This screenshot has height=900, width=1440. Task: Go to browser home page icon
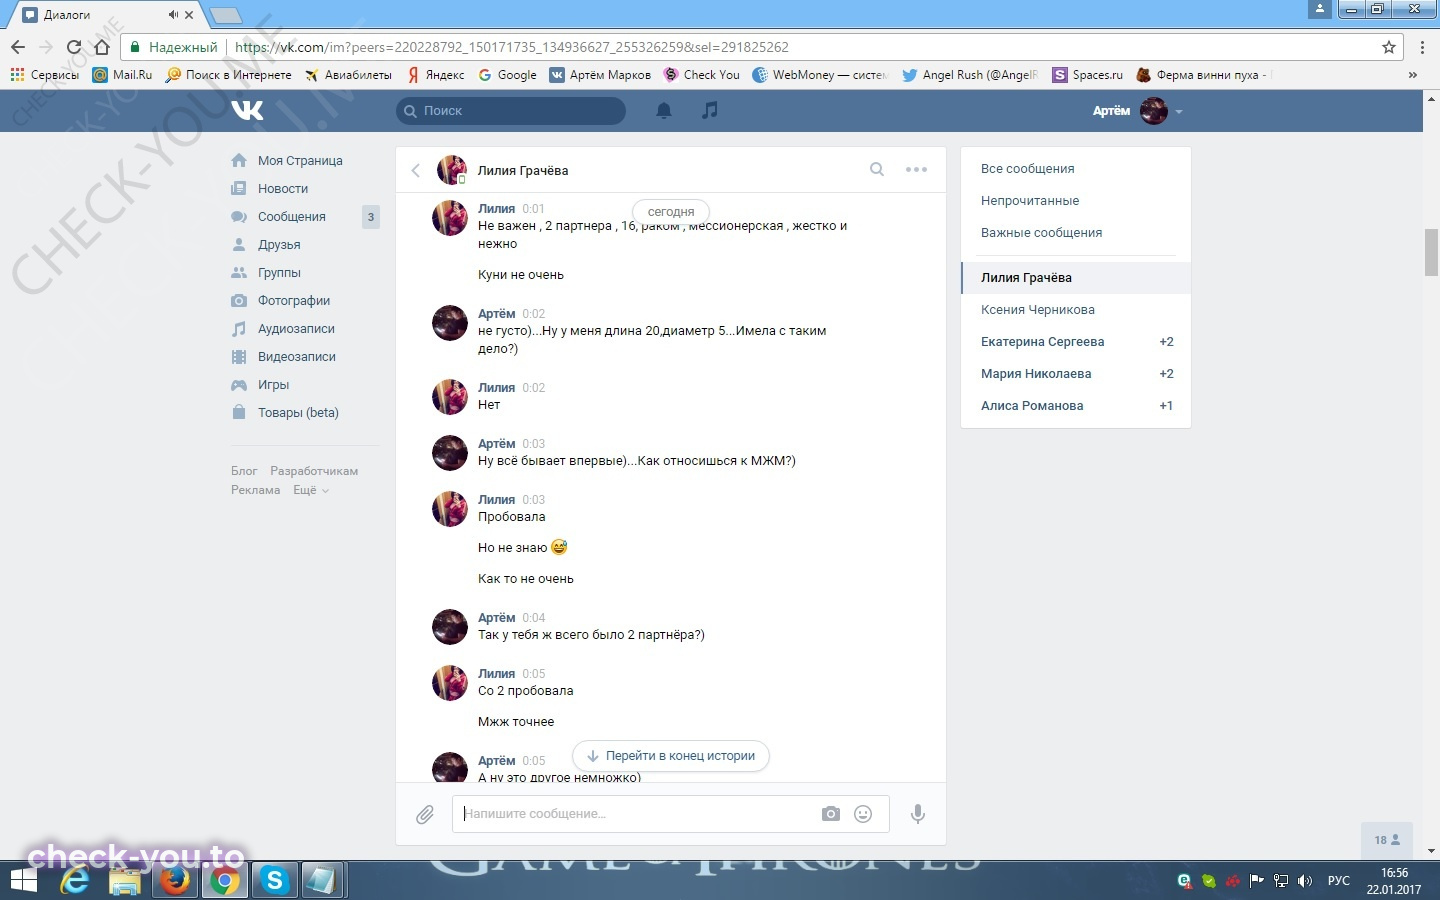101,47
